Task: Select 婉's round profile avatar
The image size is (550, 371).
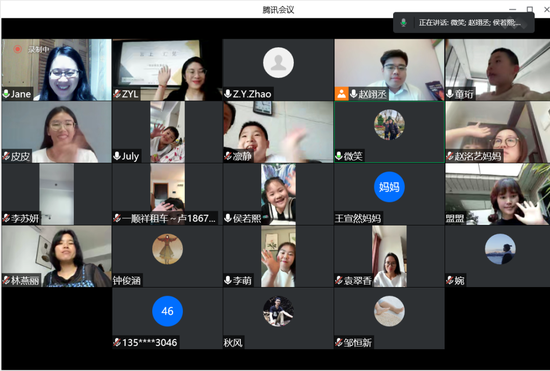Action: (500, 249)
